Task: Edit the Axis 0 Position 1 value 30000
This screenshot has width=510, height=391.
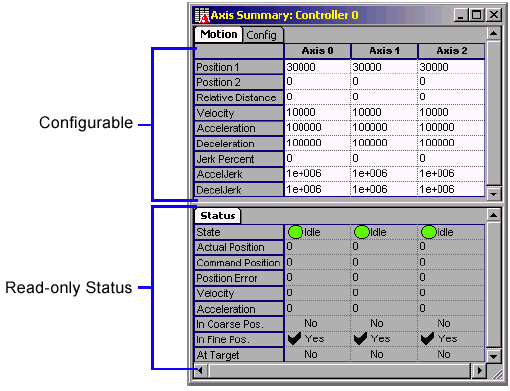Action: pos(317,67)
